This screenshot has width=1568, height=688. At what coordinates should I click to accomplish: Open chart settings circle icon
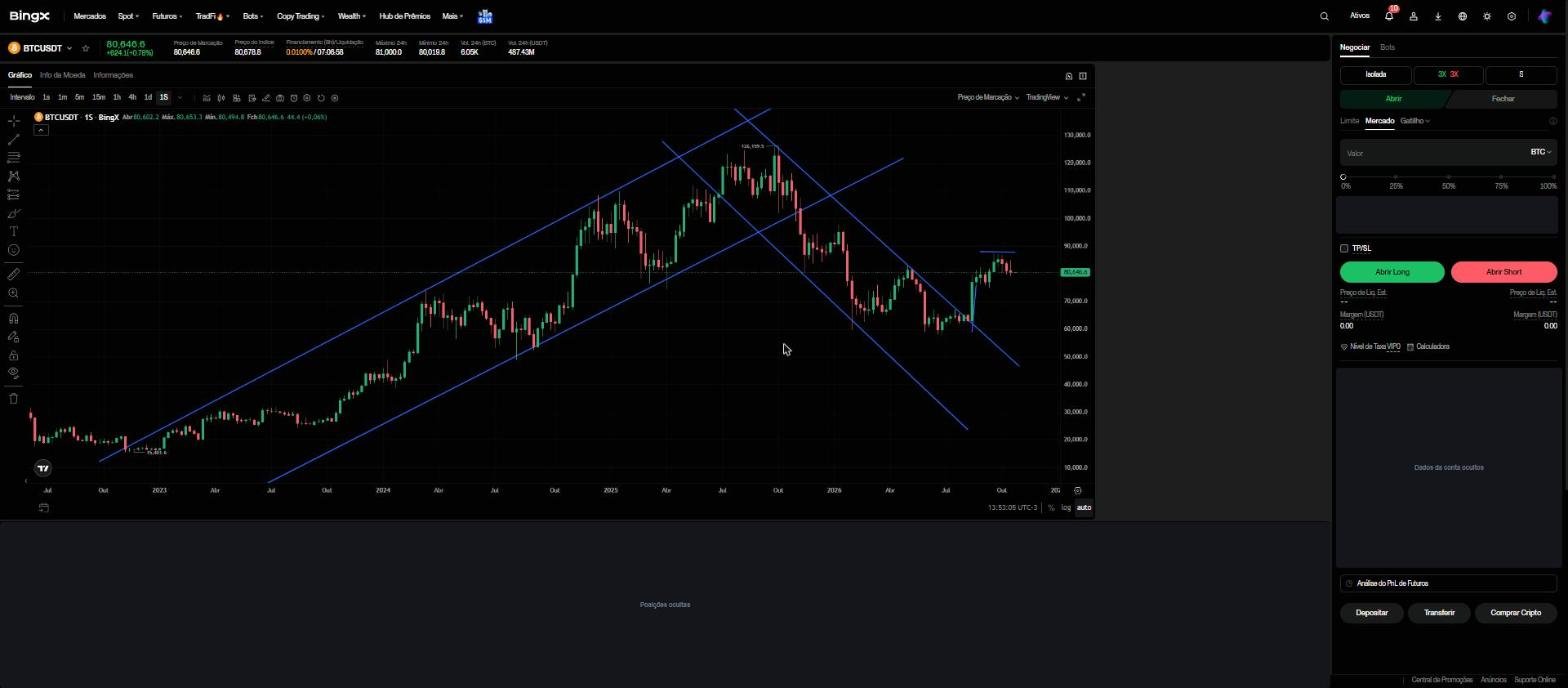[334, 97]
